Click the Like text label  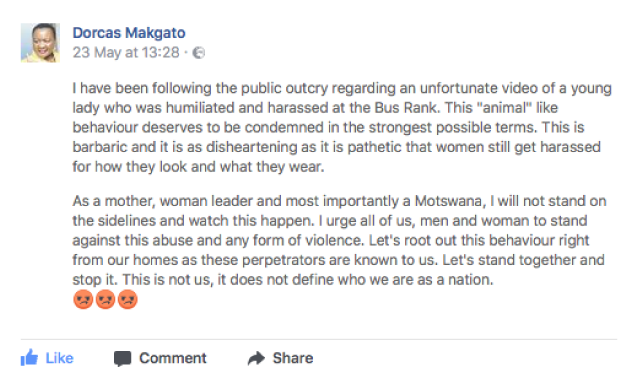59,358
